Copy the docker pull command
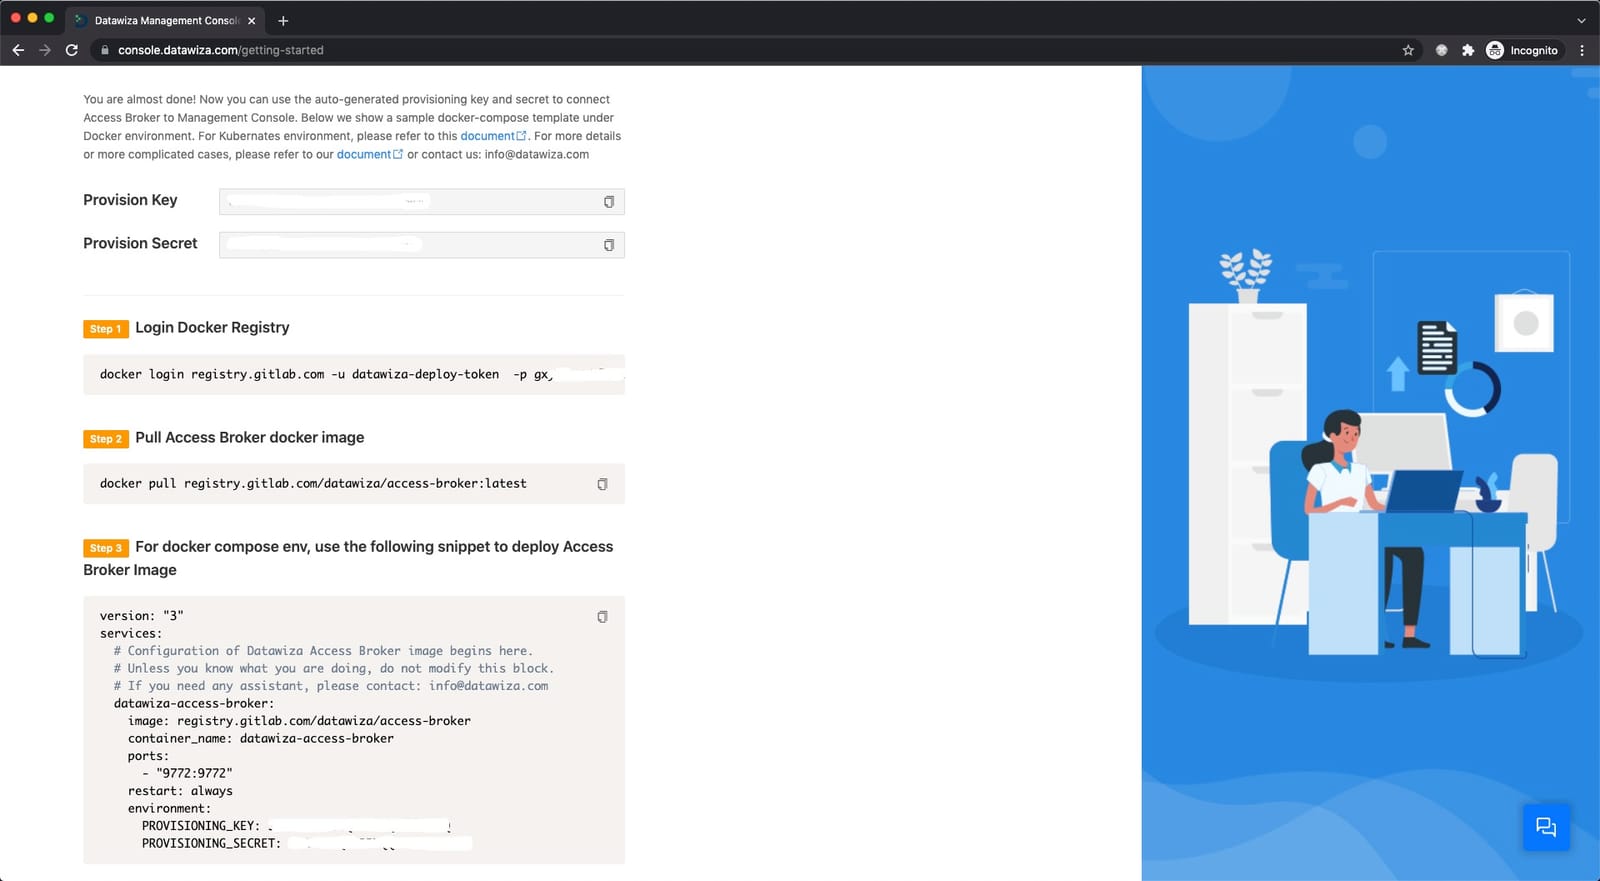The height and width of the screenshot is (881, 1600). [602, 484]
